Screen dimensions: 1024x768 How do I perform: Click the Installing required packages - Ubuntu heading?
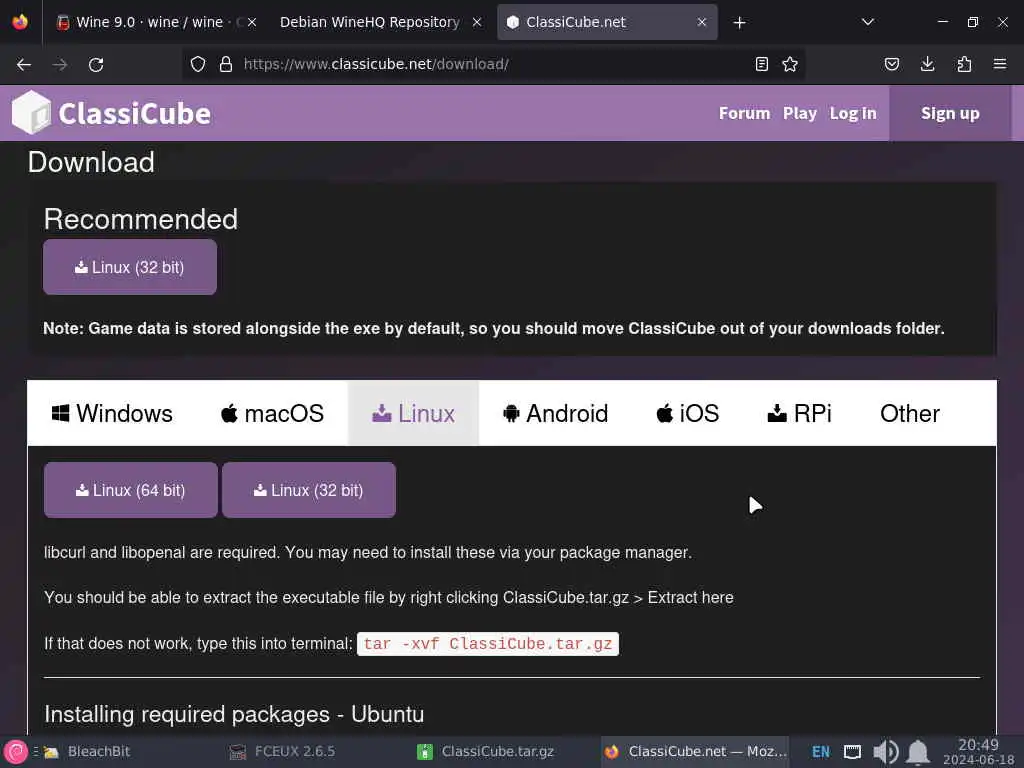pyautogui.click(x=234, y=714)
